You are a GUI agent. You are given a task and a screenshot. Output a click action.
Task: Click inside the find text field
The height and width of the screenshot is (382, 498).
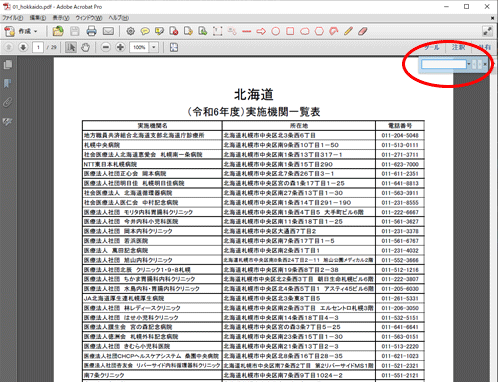[444, 64]
